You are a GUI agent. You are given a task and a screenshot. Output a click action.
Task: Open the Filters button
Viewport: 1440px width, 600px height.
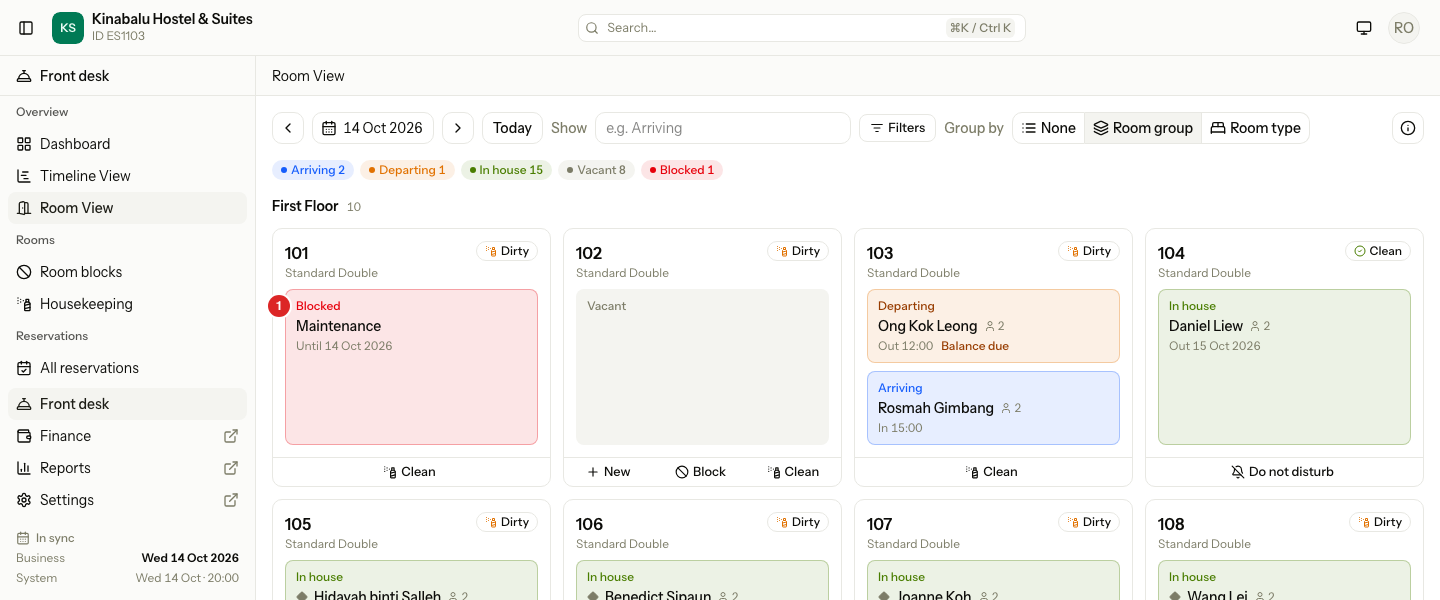click(898, 128)
